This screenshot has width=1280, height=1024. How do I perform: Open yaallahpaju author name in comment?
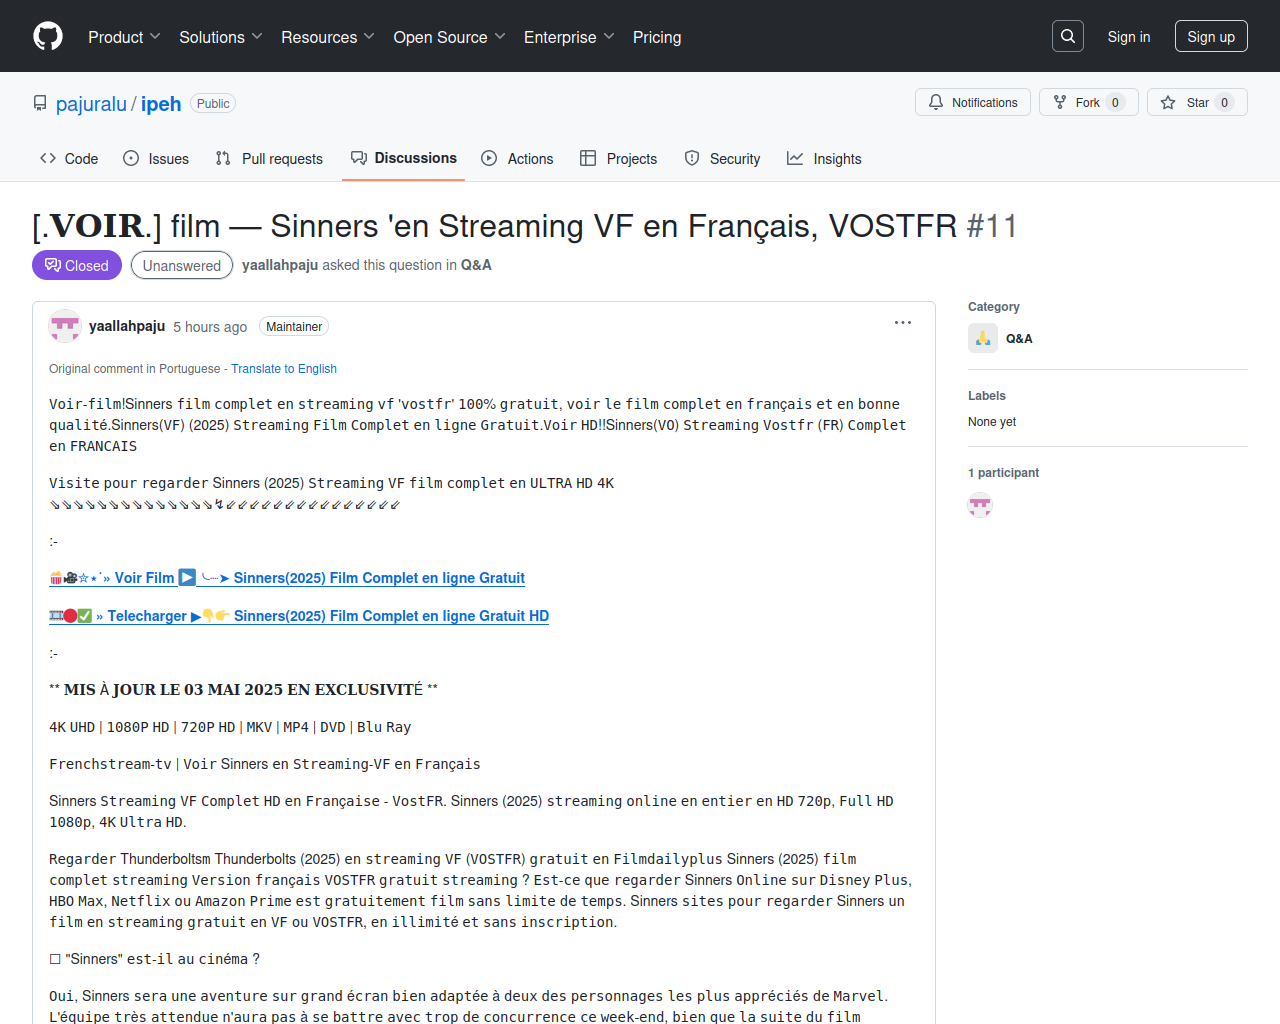tap(127, 326)
